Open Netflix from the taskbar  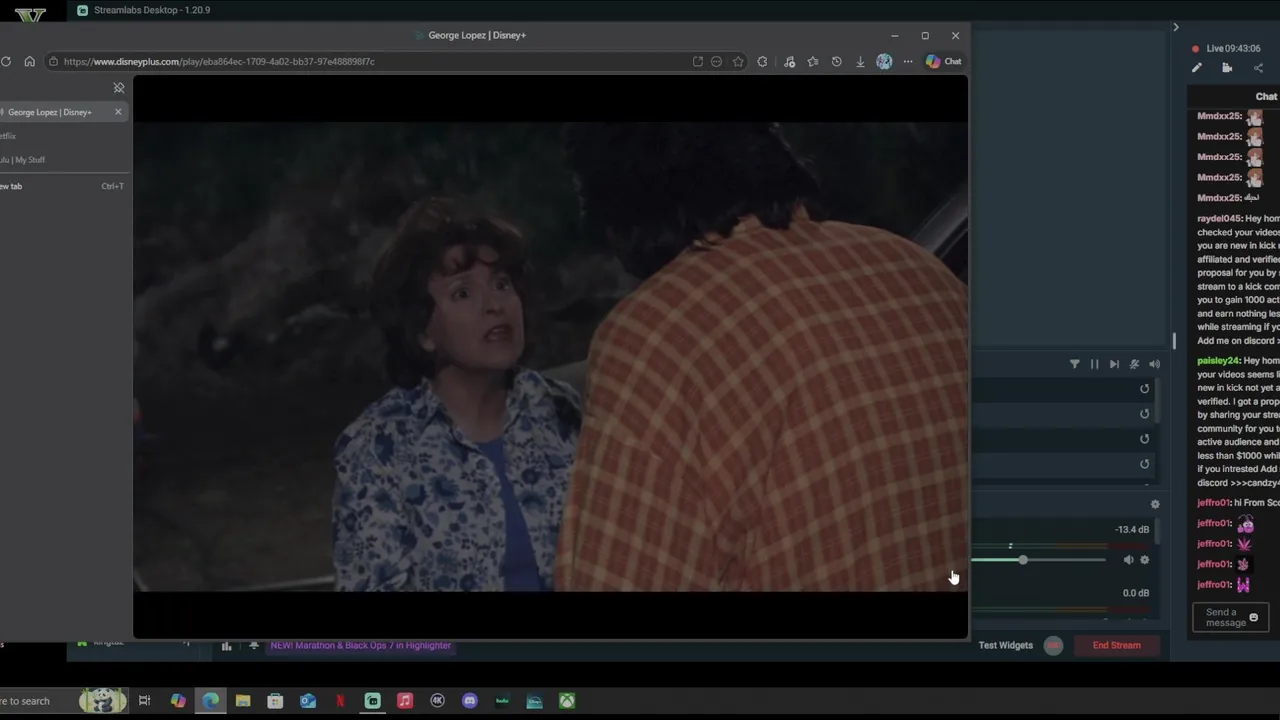click(x=340, y=701)
